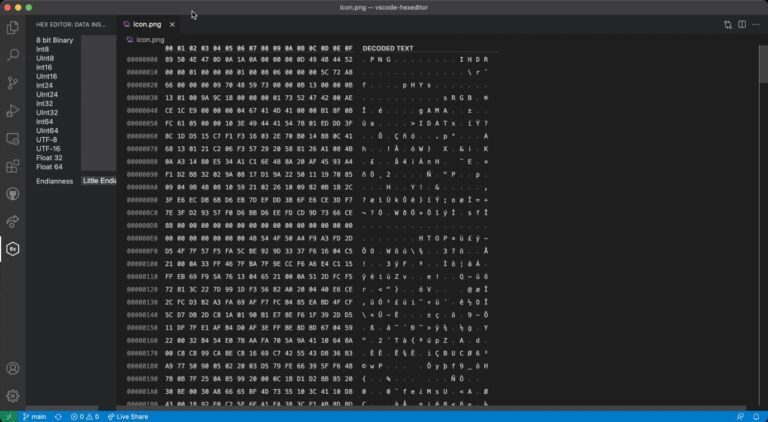Select the Hex Editor activity bar icon
768x422 pixels.
(x=13, y=248)
